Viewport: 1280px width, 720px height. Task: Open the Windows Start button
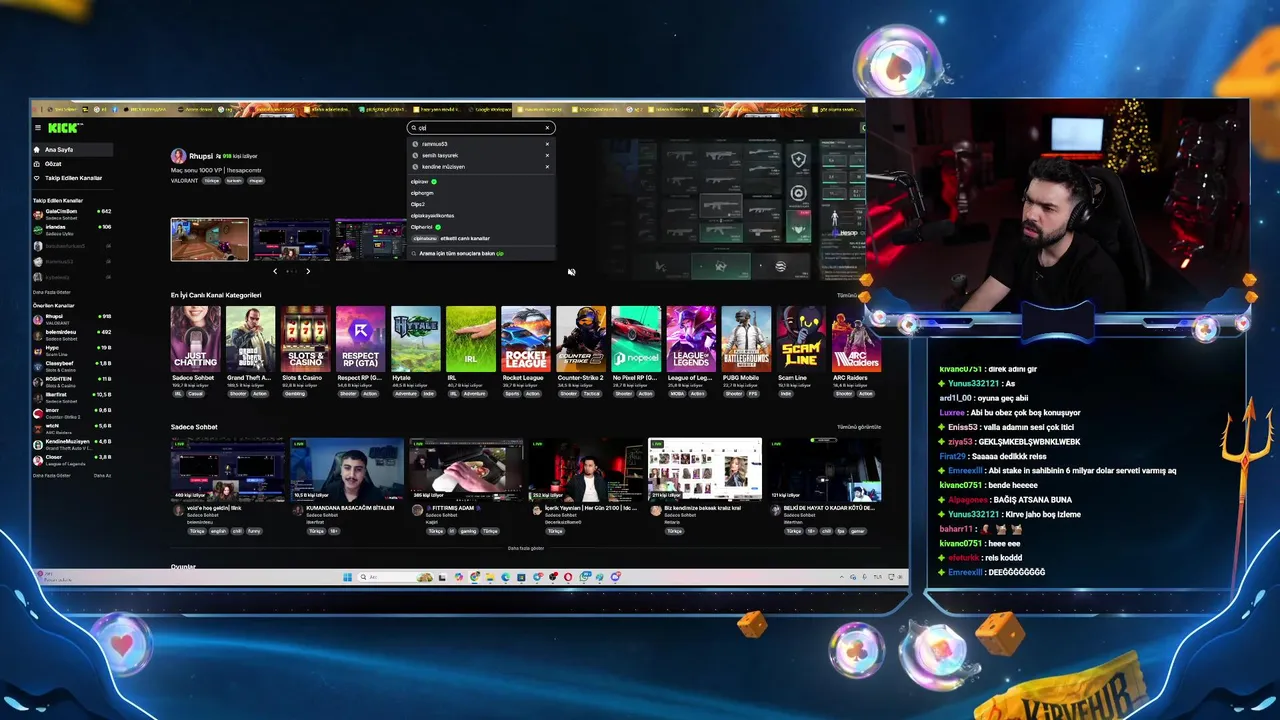point(347,577)
